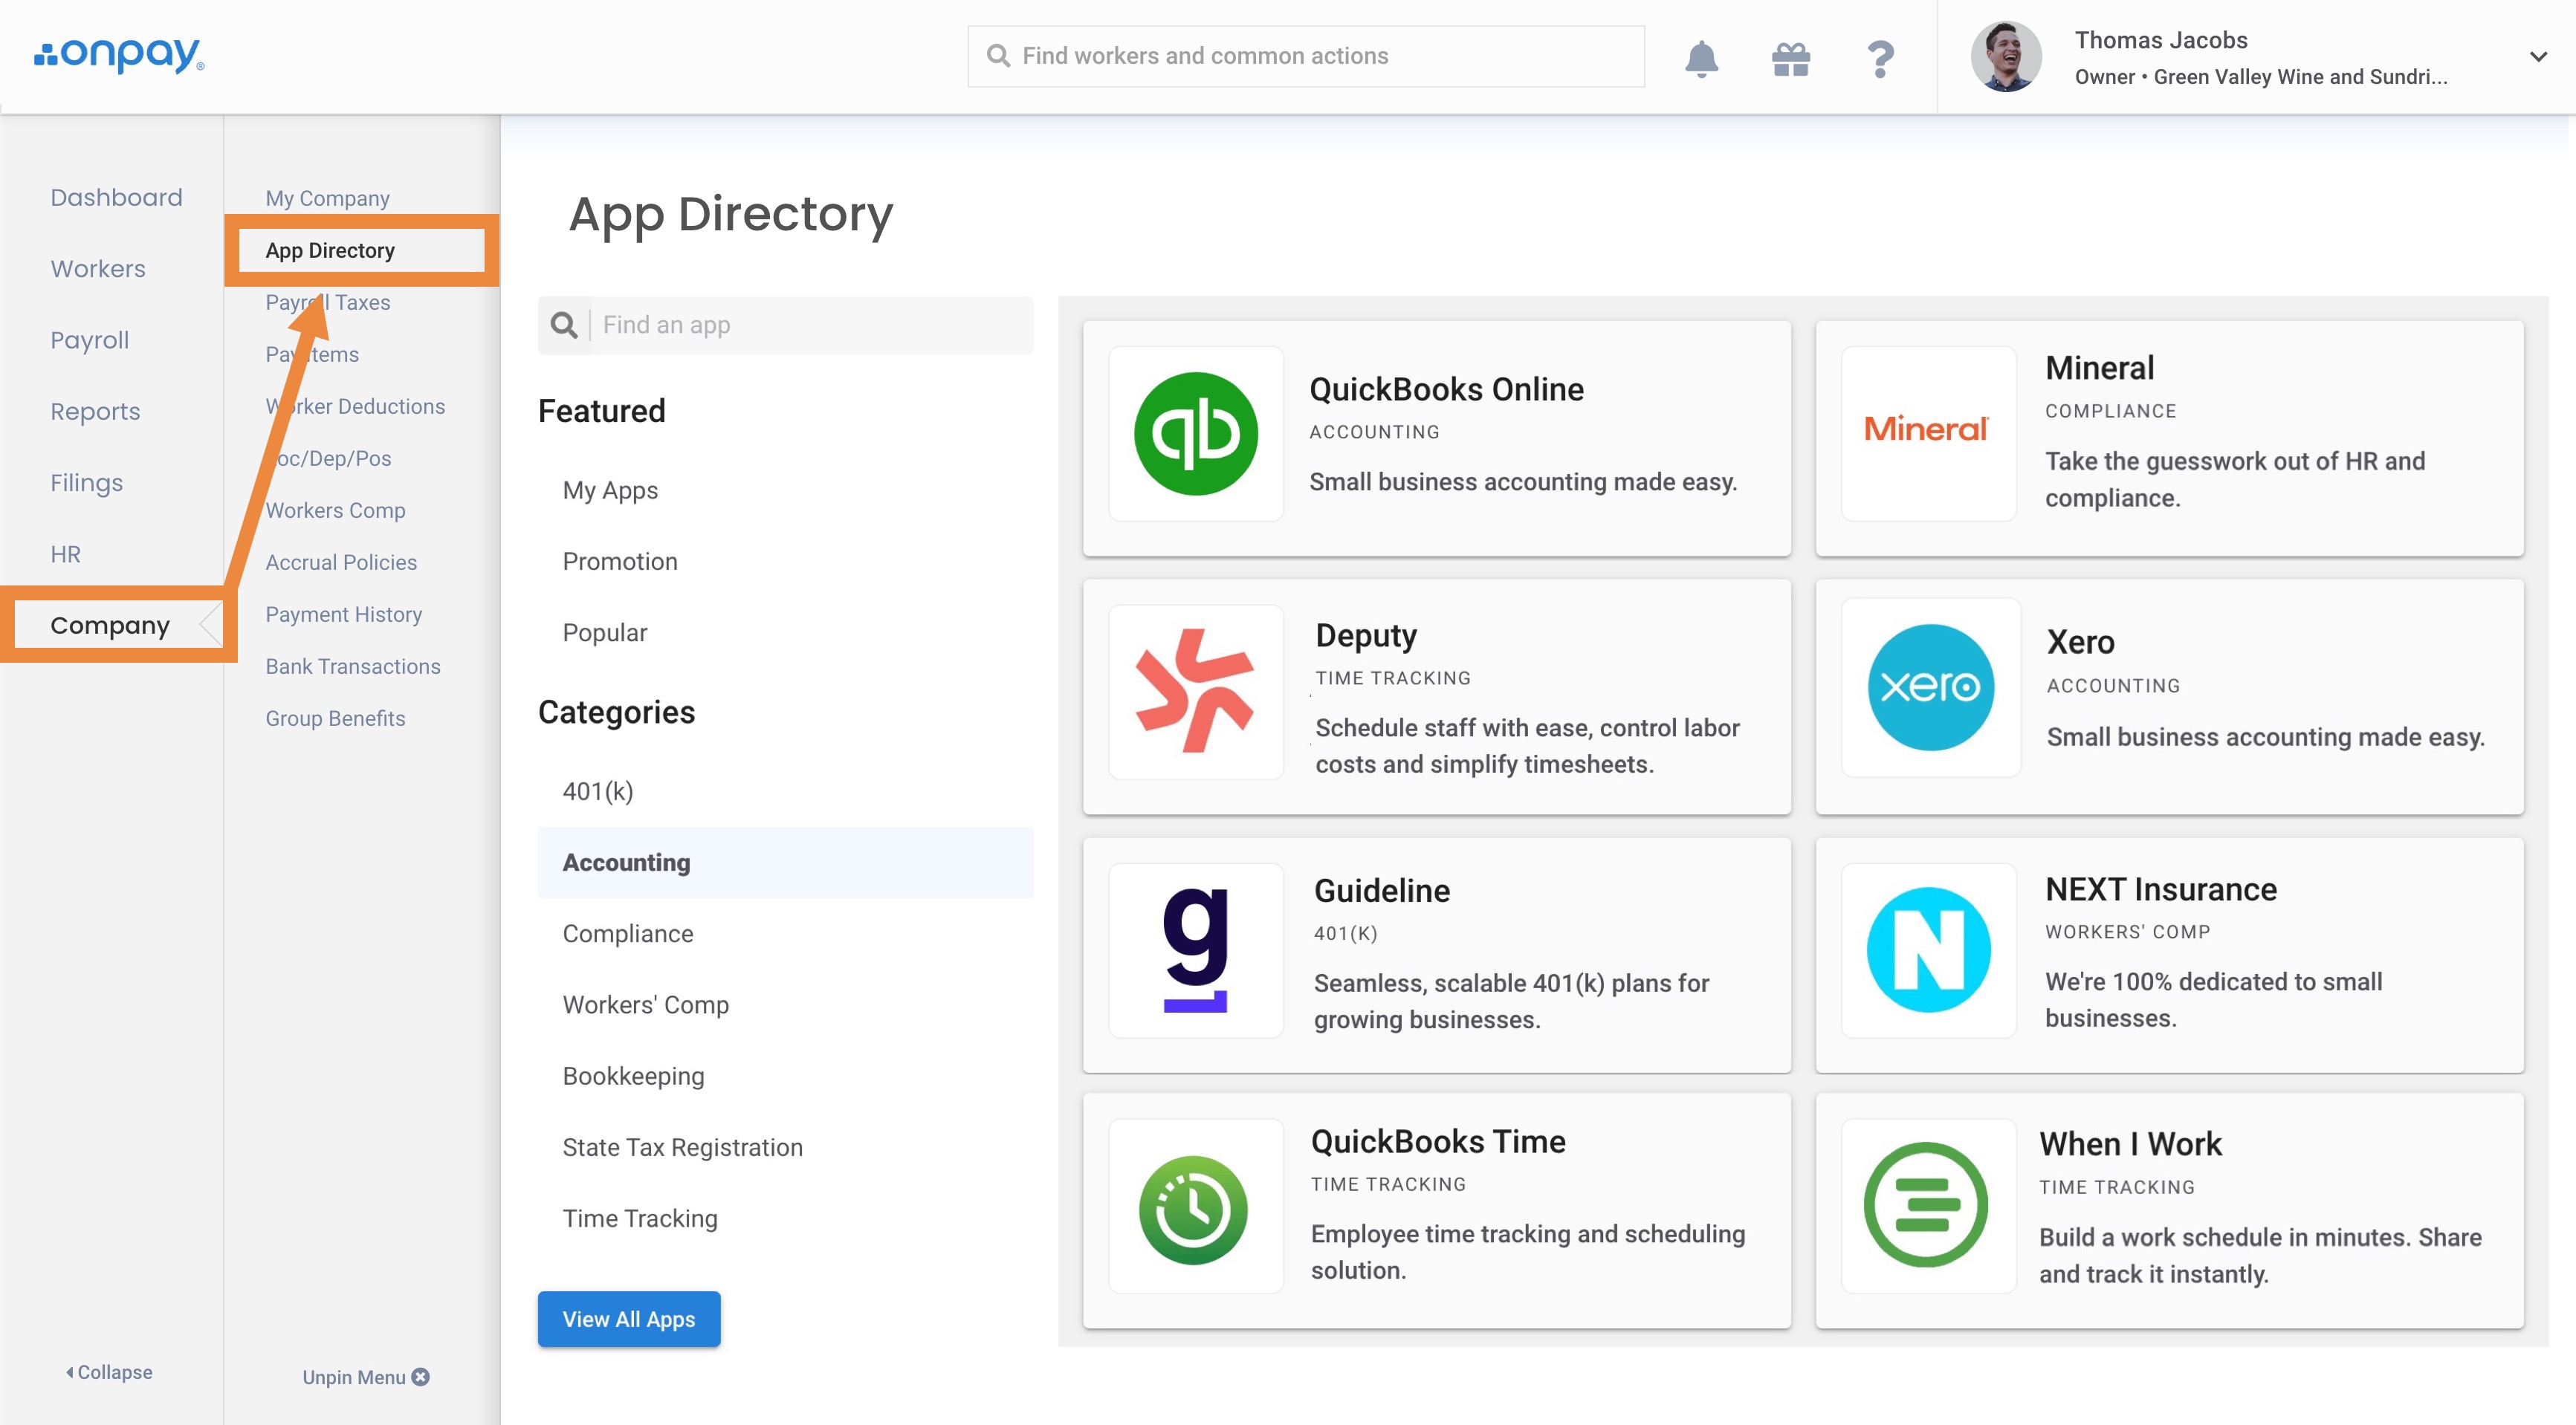Open the notifications bell icon

[1701, 58]
